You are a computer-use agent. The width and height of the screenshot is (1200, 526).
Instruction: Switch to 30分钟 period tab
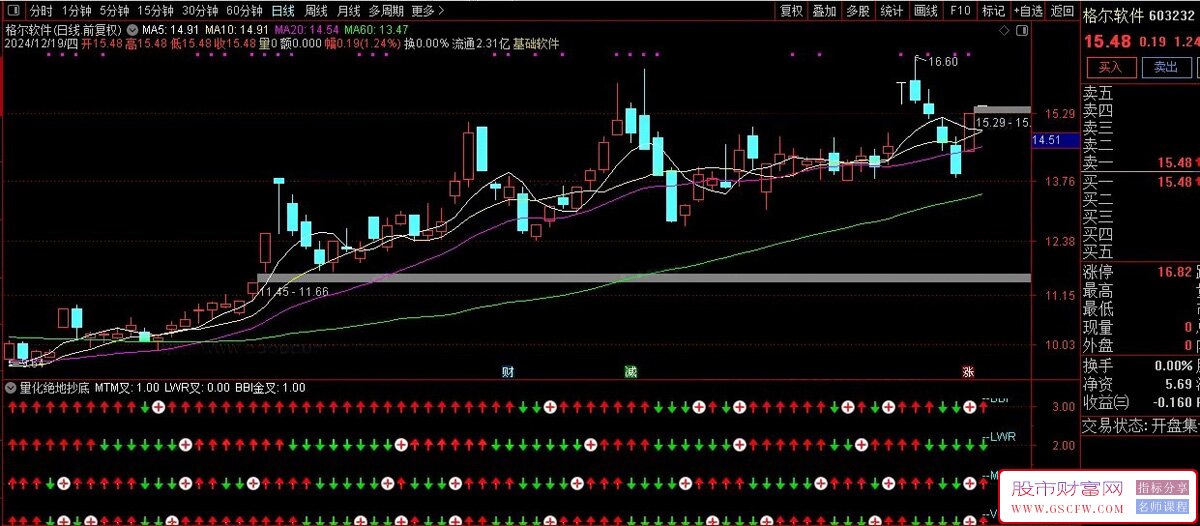199,11
